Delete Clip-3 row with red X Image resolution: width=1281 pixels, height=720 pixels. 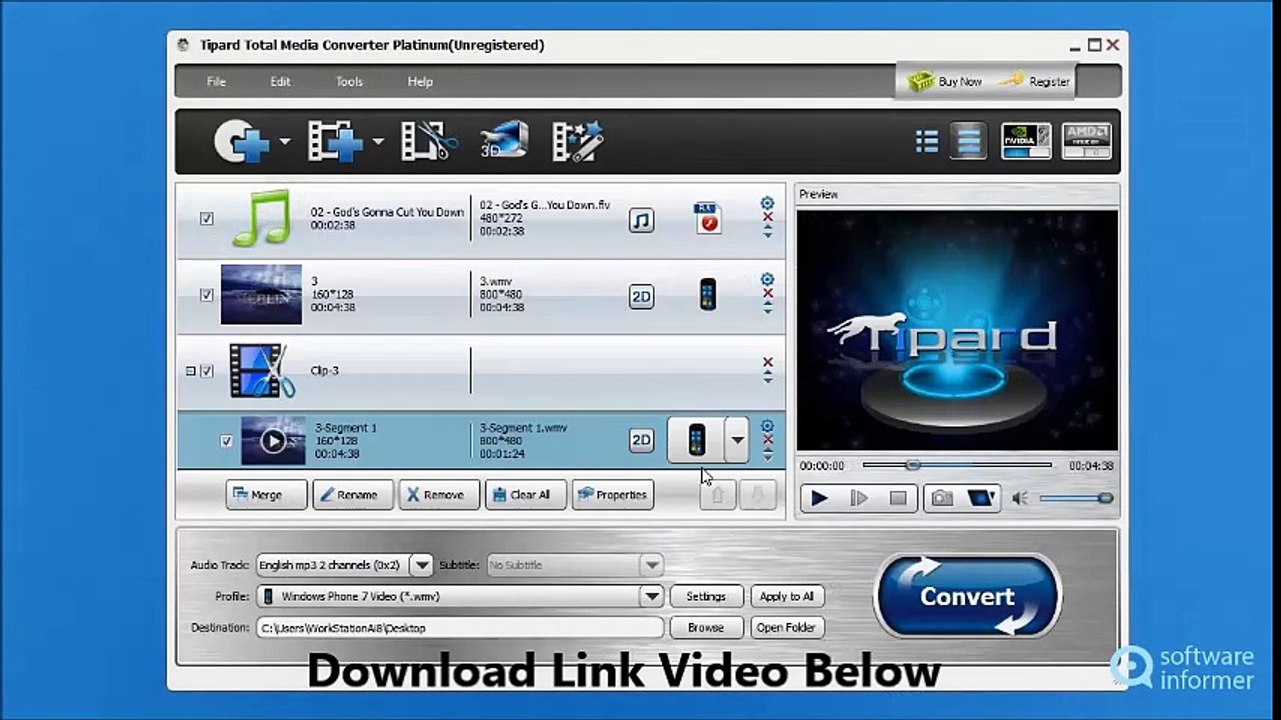click(x=767, y=363)
